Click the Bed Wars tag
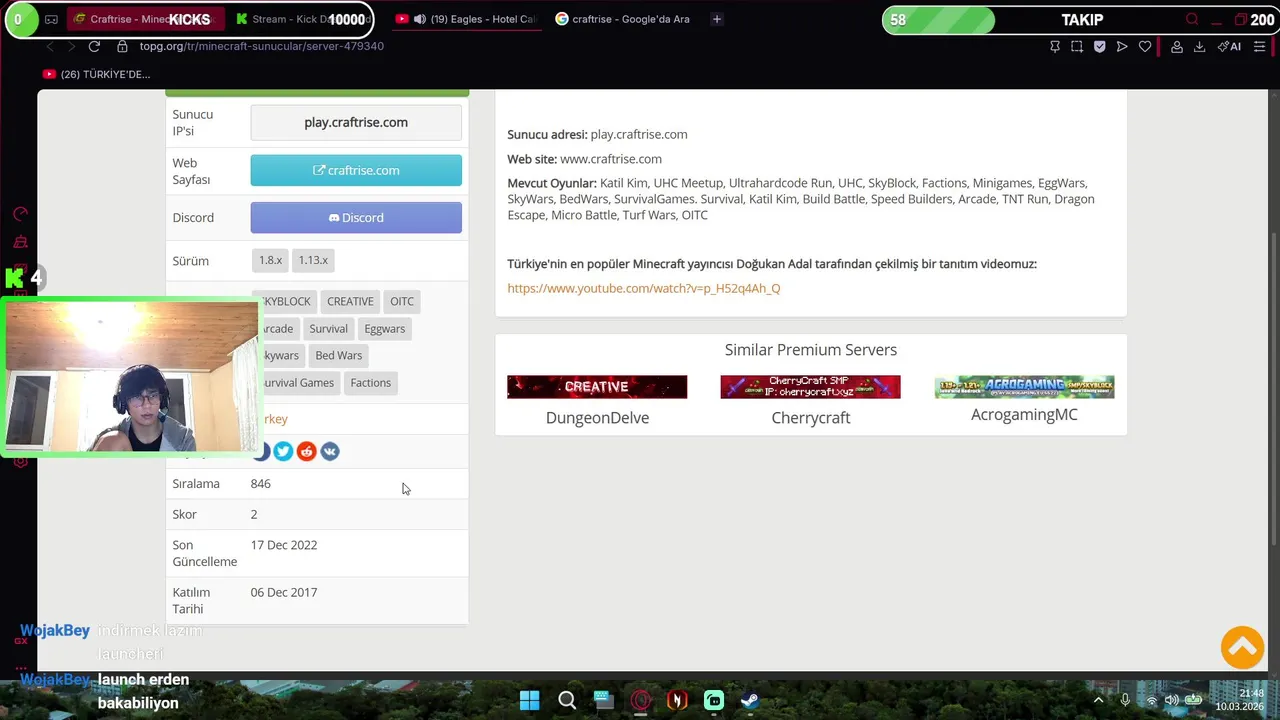This screenshot has width=1280, height=720. pyautogui.click(x=339, y=355)
